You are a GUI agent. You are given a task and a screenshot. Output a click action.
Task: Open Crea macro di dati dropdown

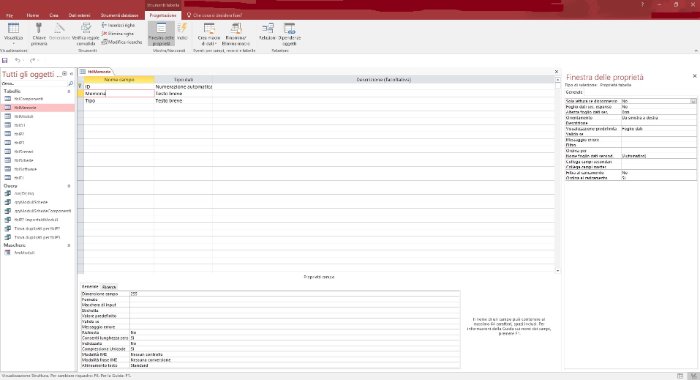click(209, 33)
